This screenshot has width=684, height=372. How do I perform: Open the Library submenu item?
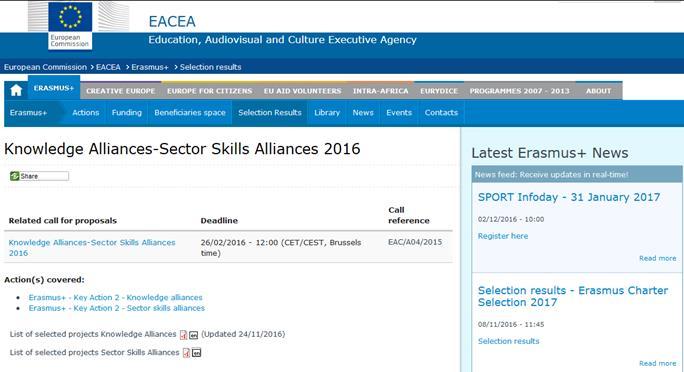tap(327, 113)
